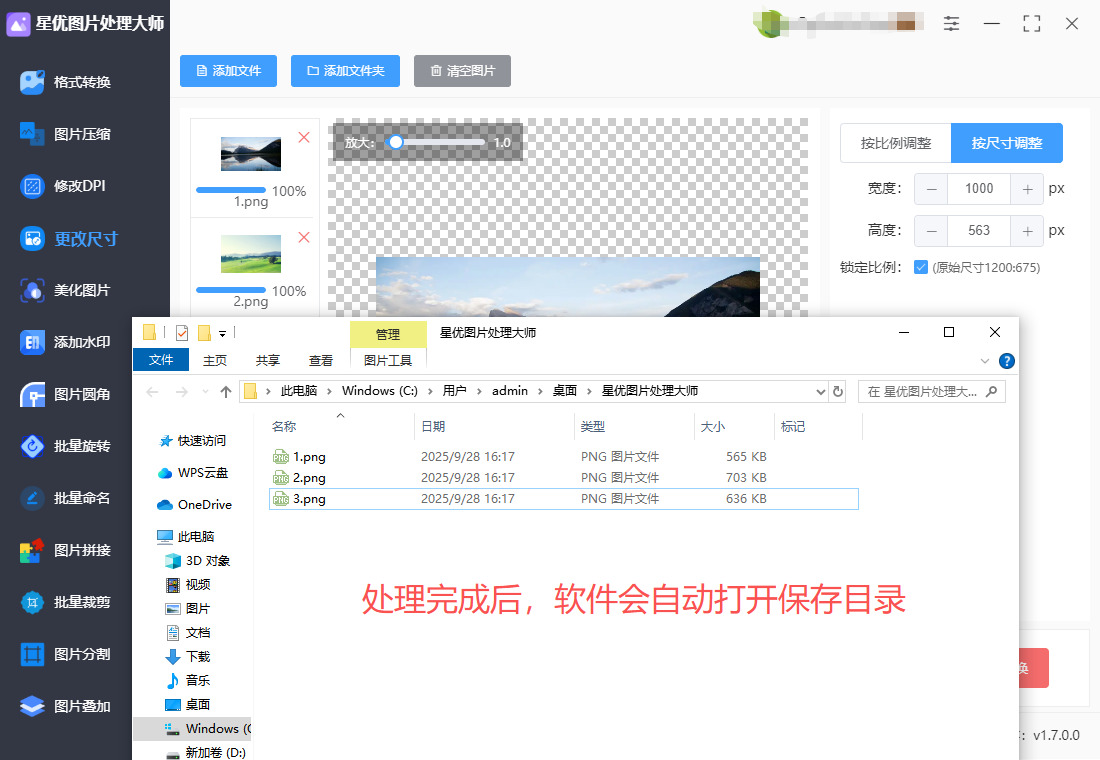Increase width with the plus button
This screenshot has height=760, width=1100.
click(x=1027, y=189)
